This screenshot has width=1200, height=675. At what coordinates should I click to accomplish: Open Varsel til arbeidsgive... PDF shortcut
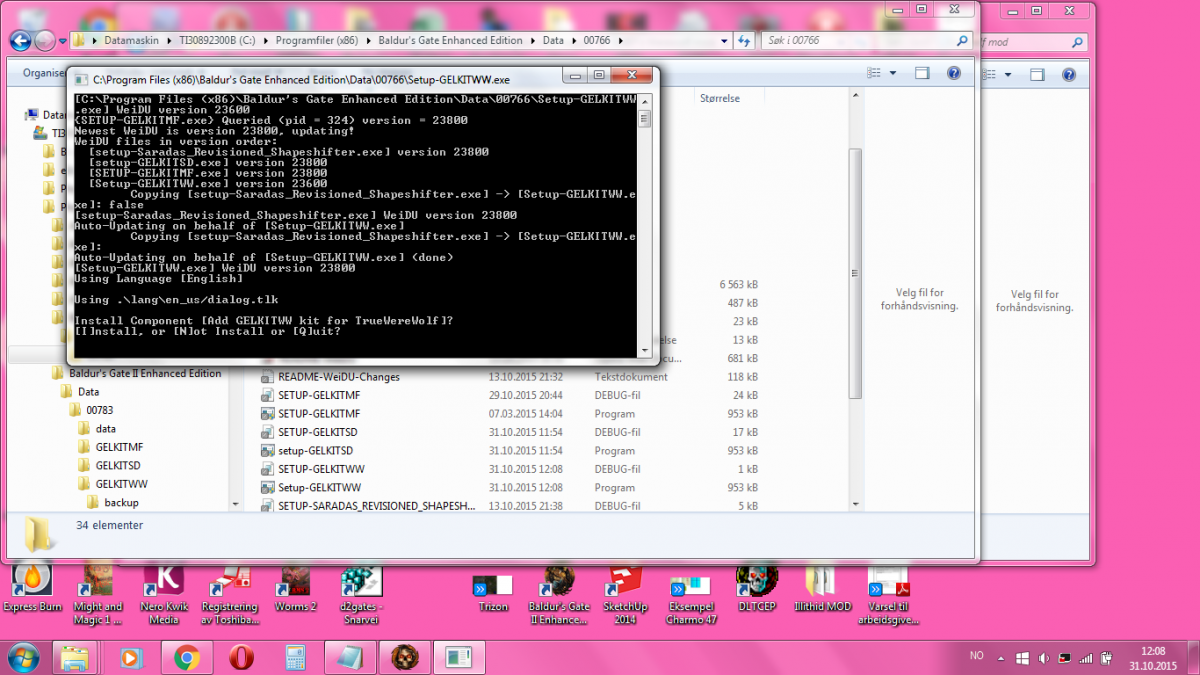click(888, 595)
